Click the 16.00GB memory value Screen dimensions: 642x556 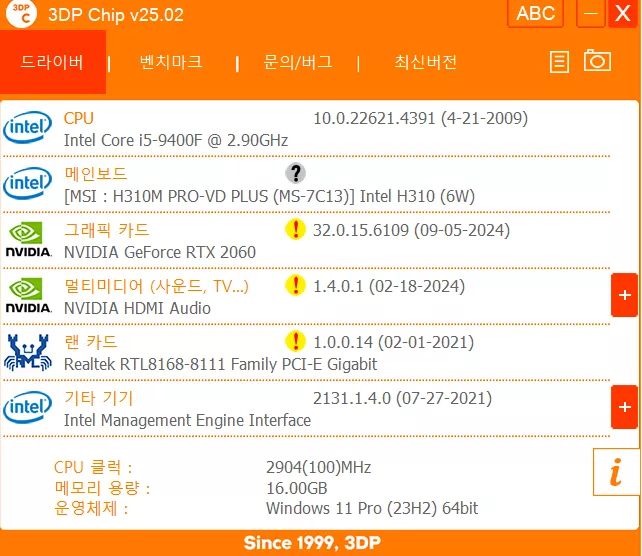pos(297,488)
